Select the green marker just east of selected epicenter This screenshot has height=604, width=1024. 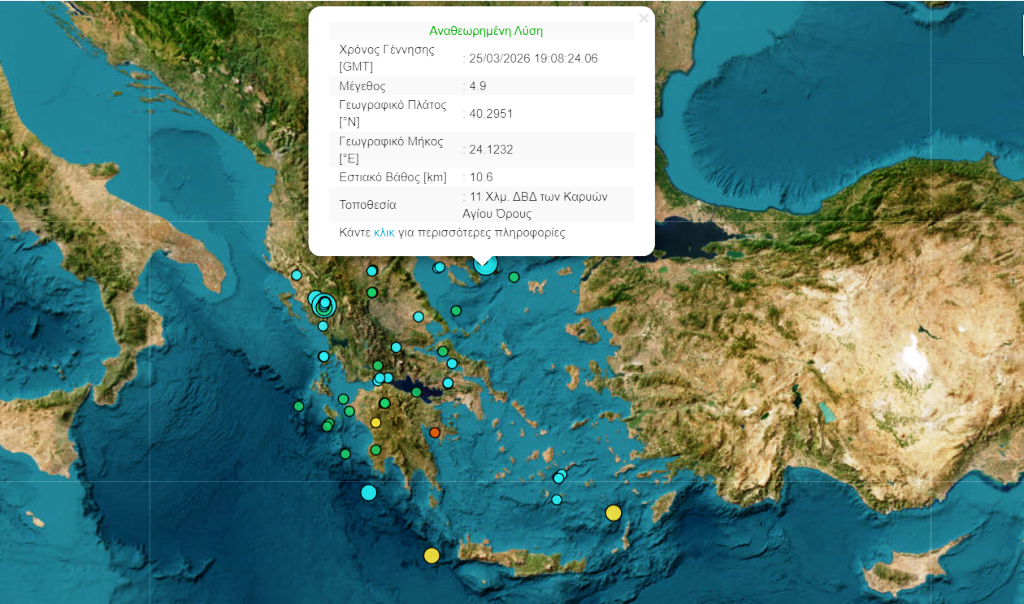514,277
